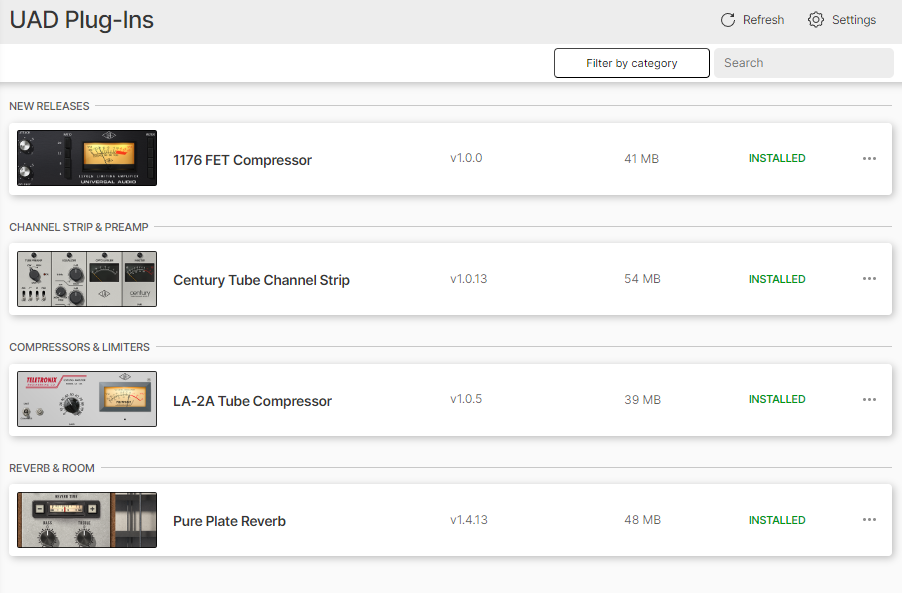
Task: Click the Settings text label
Action: (853, 20)
